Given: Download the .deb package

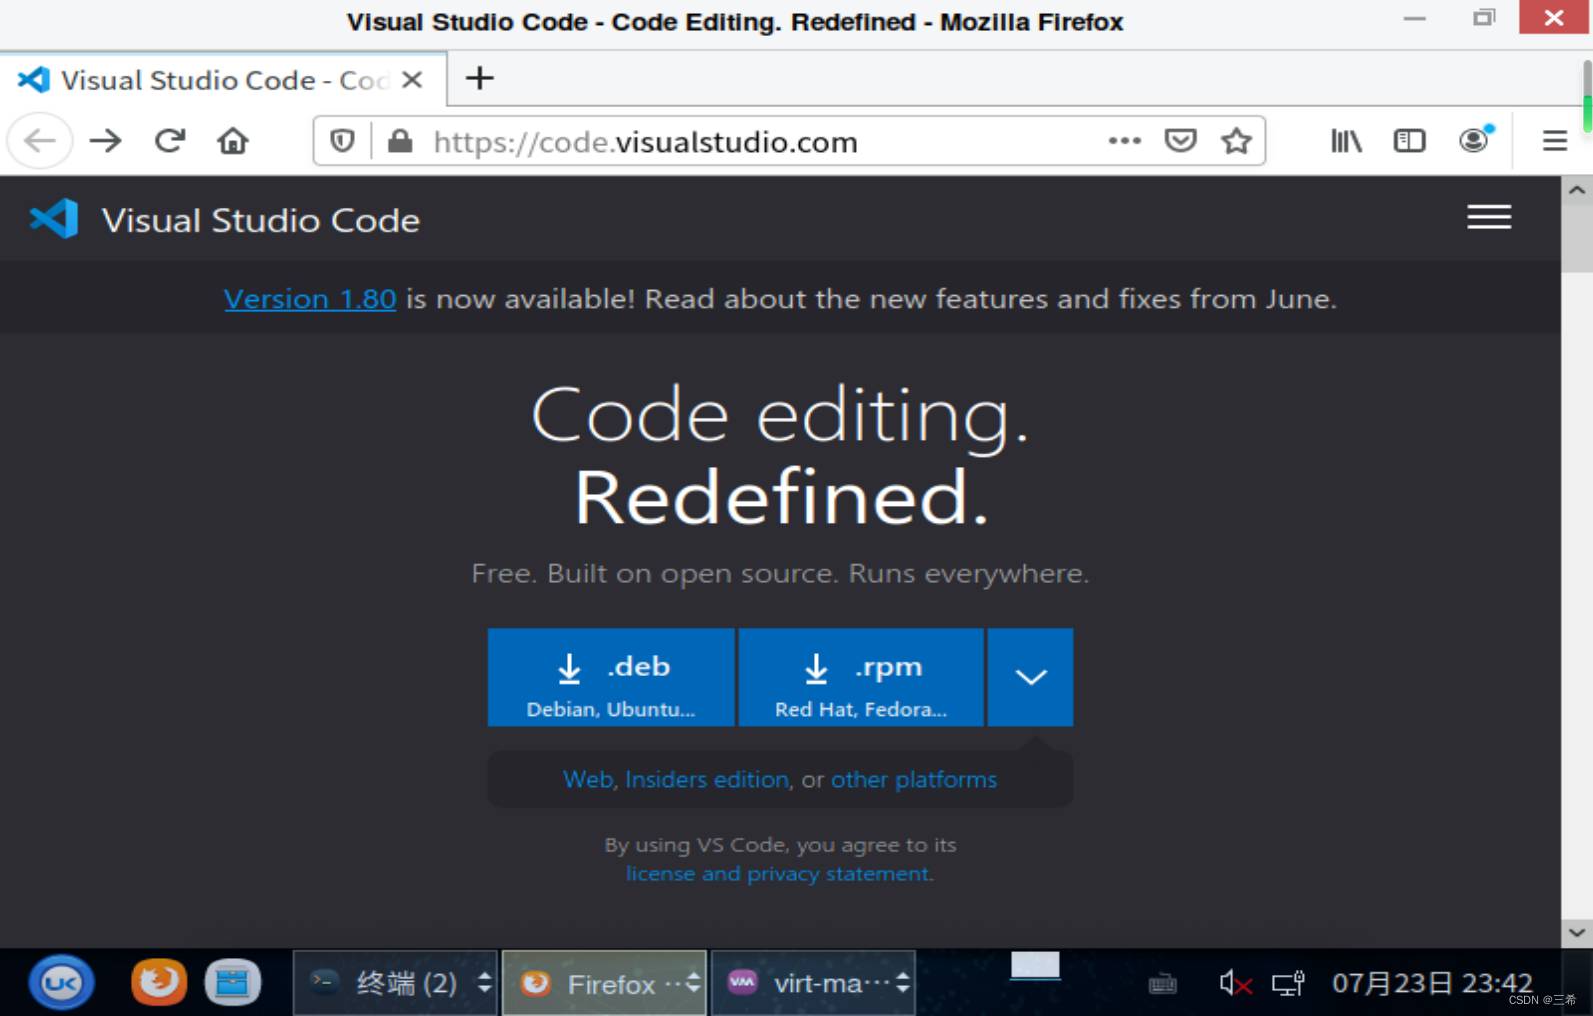Looking at the screenshot, I should click(x=611, y=677).
